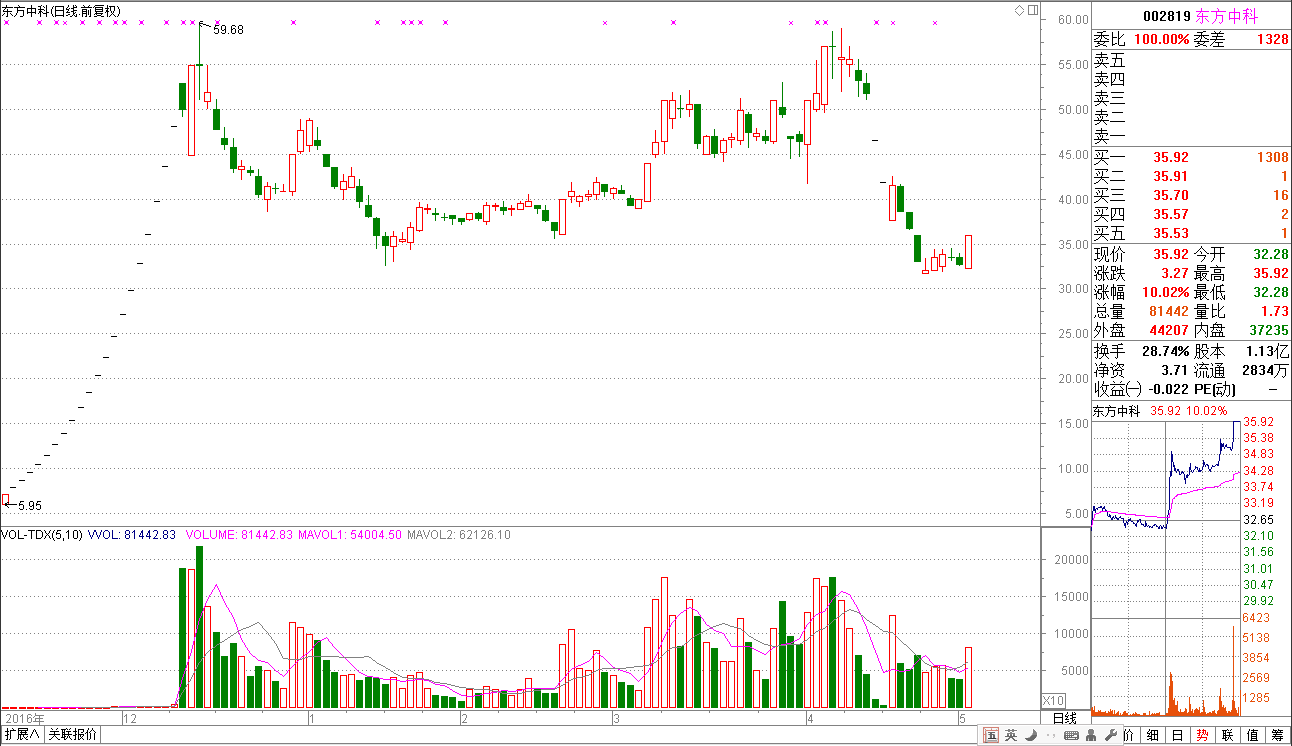Switch to the 细 tab
Screen dimensions: 1292x746
(1153, 735)
